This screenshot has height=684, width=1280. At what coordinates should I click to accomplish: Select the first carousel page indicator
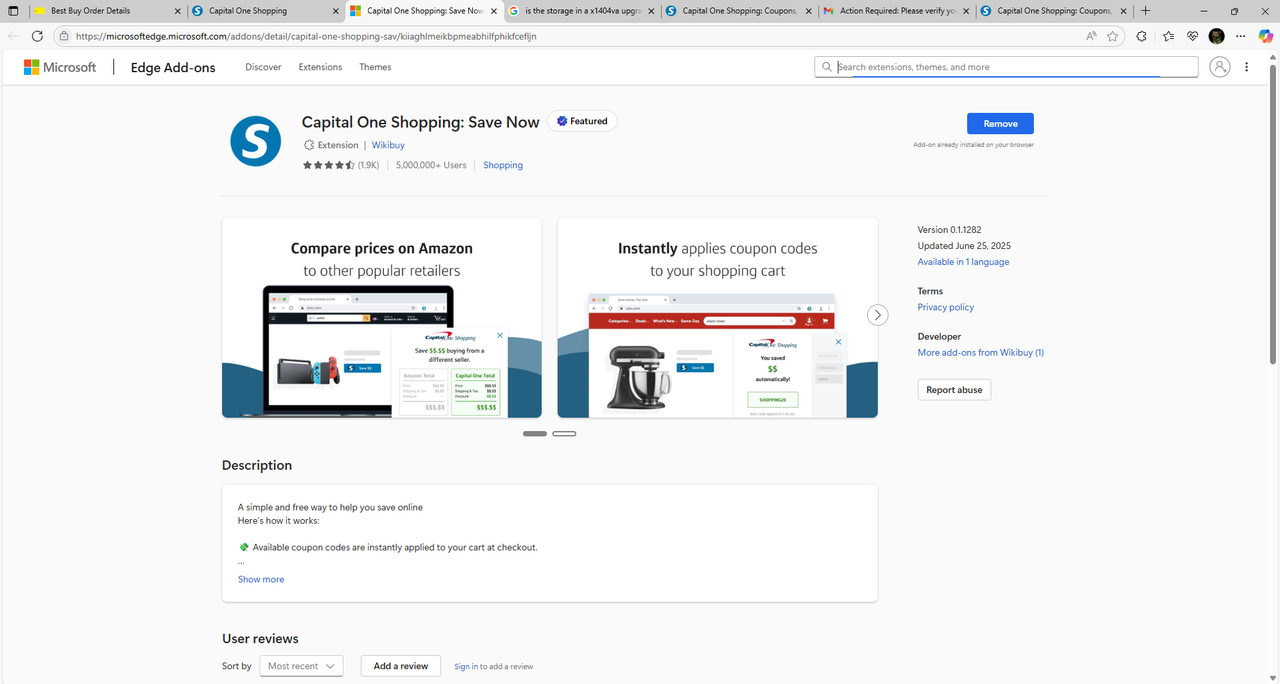tap(535, 433)
